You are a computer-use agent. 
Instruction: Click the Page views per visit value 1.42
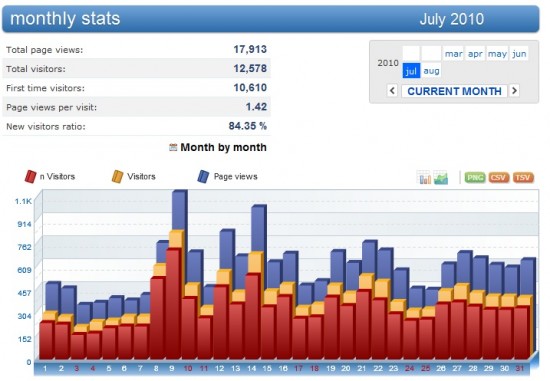[x=256, y=107]
